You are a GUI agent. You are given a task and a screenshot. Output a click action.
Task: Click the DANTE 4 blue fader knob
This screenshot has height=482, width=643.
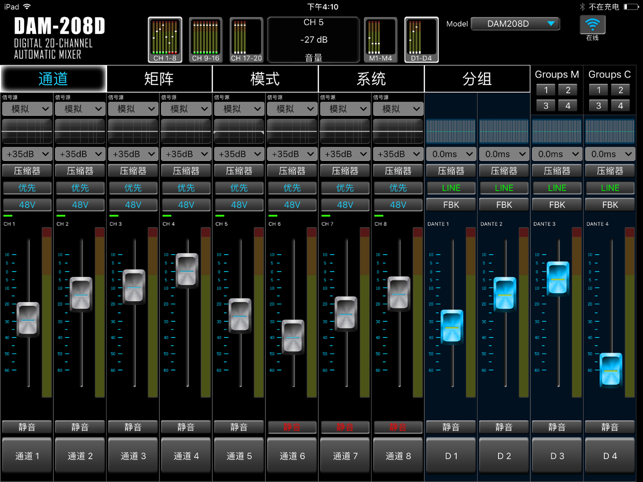click(x=611, y=370)
